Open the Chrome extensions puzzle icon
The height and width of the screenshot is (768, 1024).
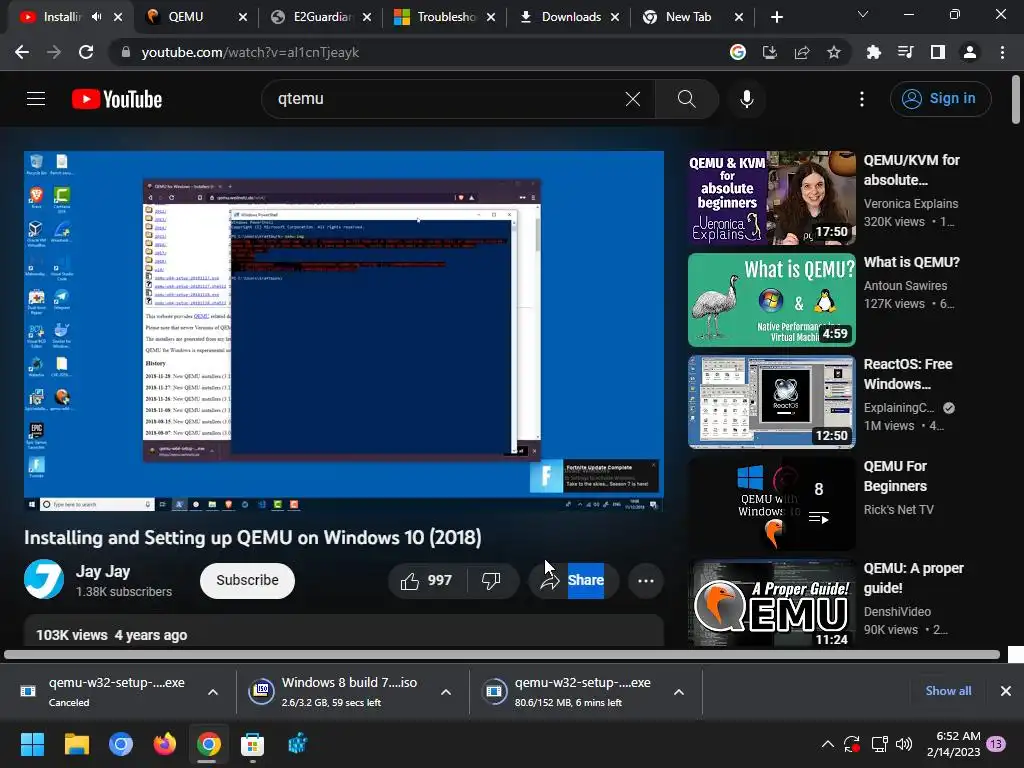click(x=873, y=52)
